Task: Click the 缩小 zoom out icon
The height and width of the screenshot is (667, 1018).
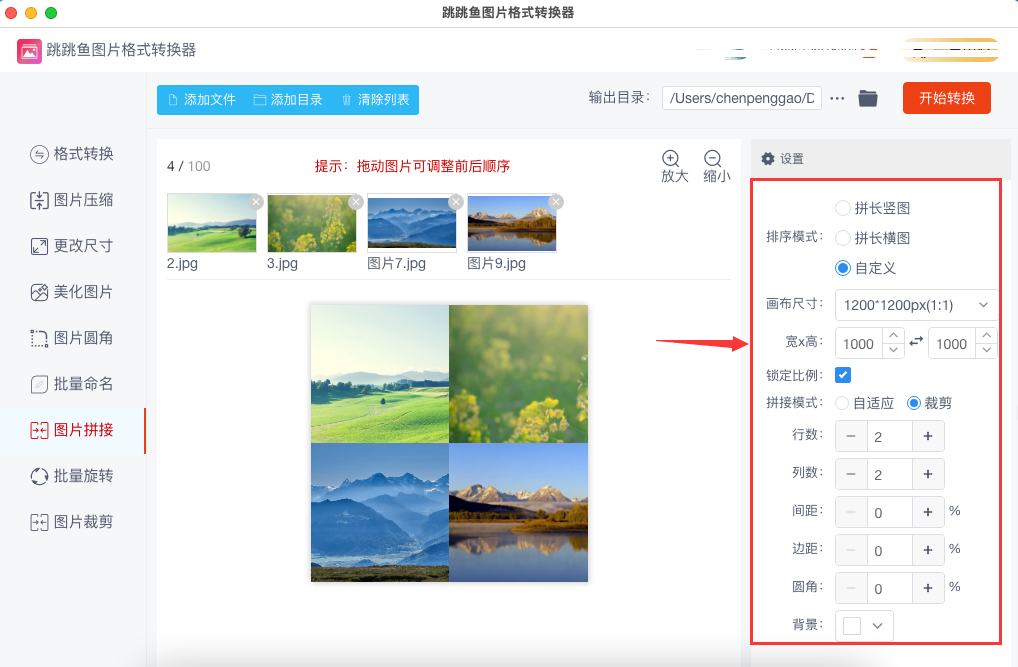Action: click(716, 166)
